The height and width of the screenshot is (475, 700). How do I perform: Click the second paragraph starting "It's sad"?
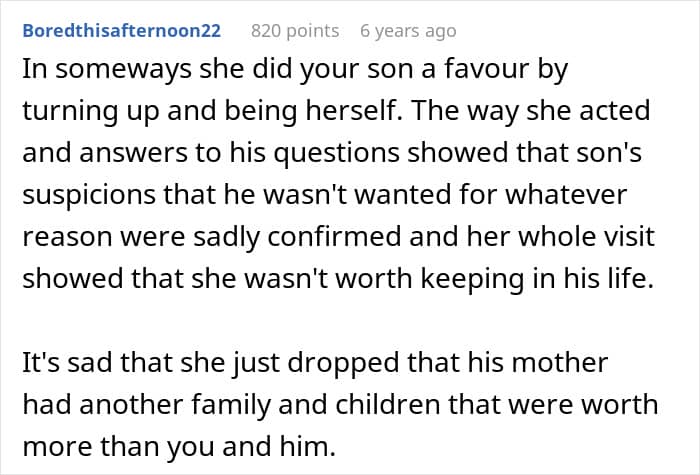click(x=340, y=404)
